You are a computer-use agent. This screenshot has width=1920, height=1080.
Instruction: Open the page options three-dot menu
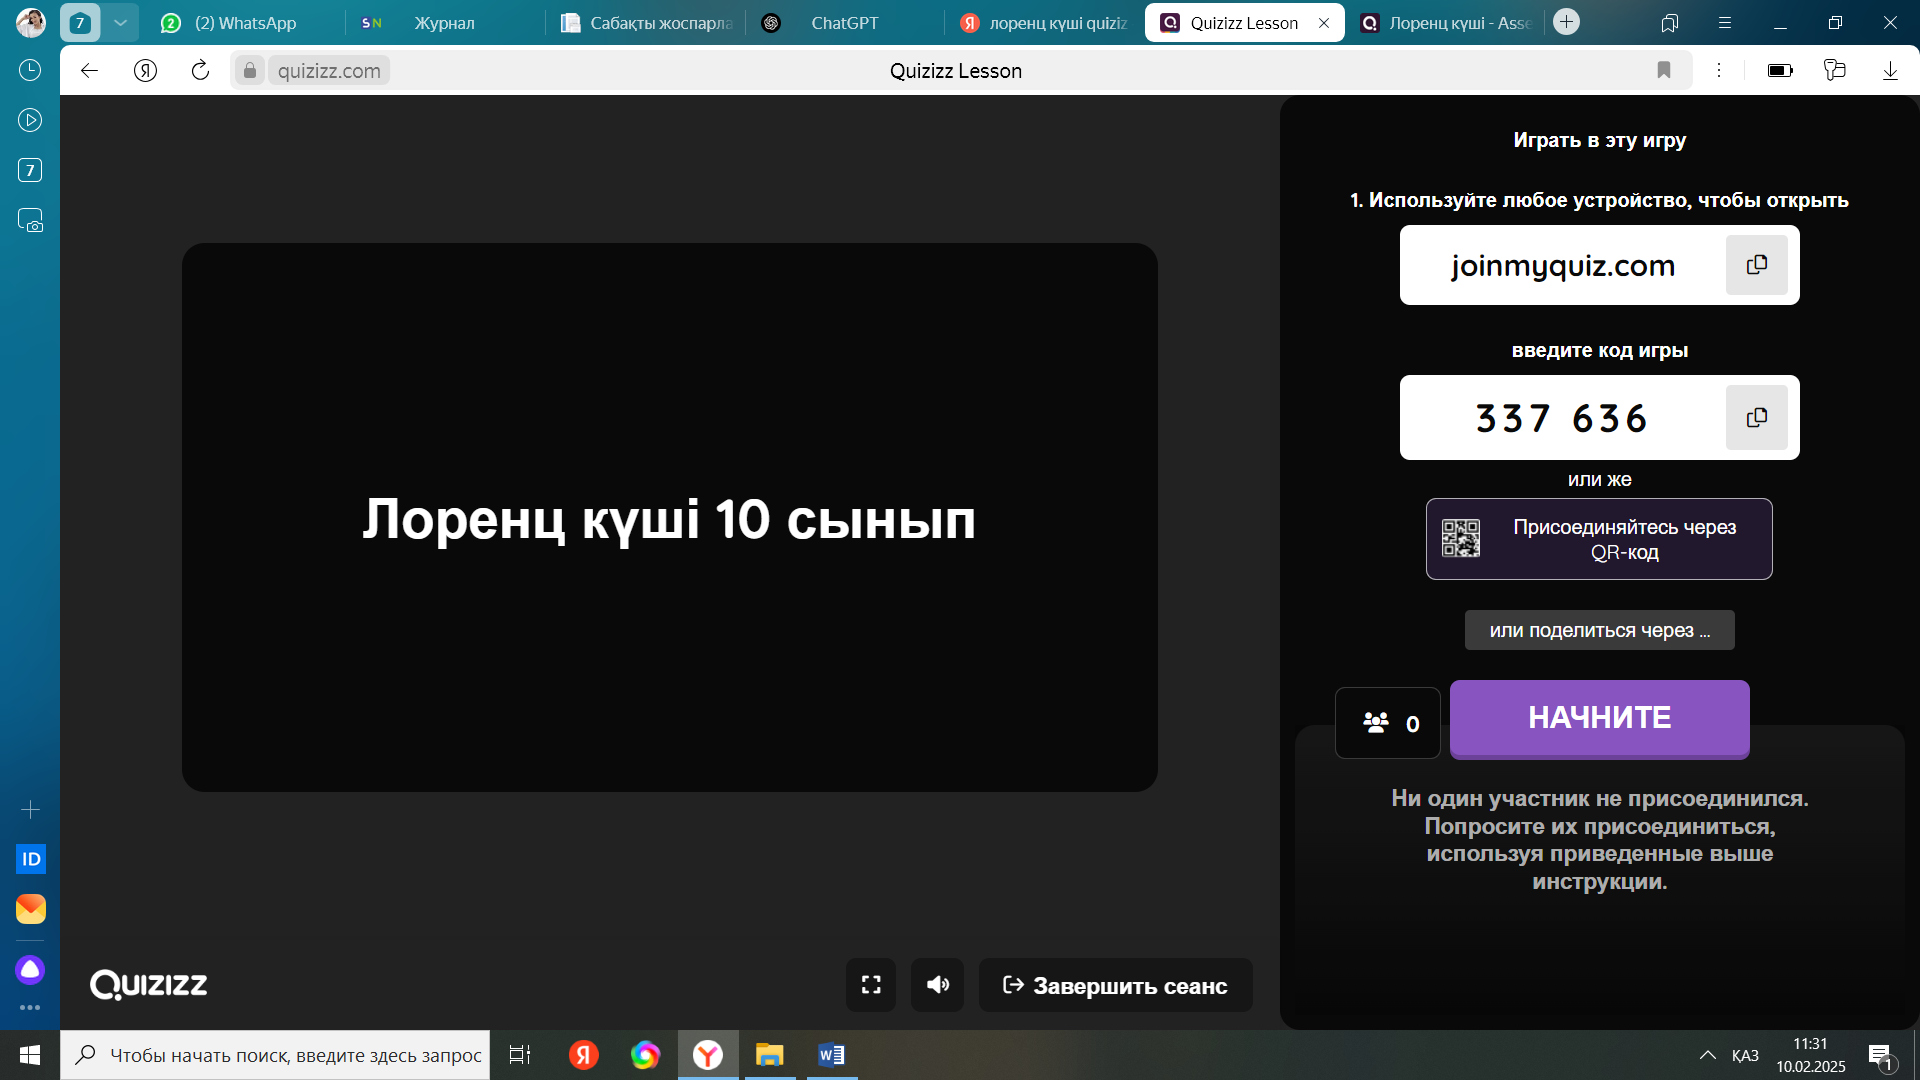coord(1719,70)
